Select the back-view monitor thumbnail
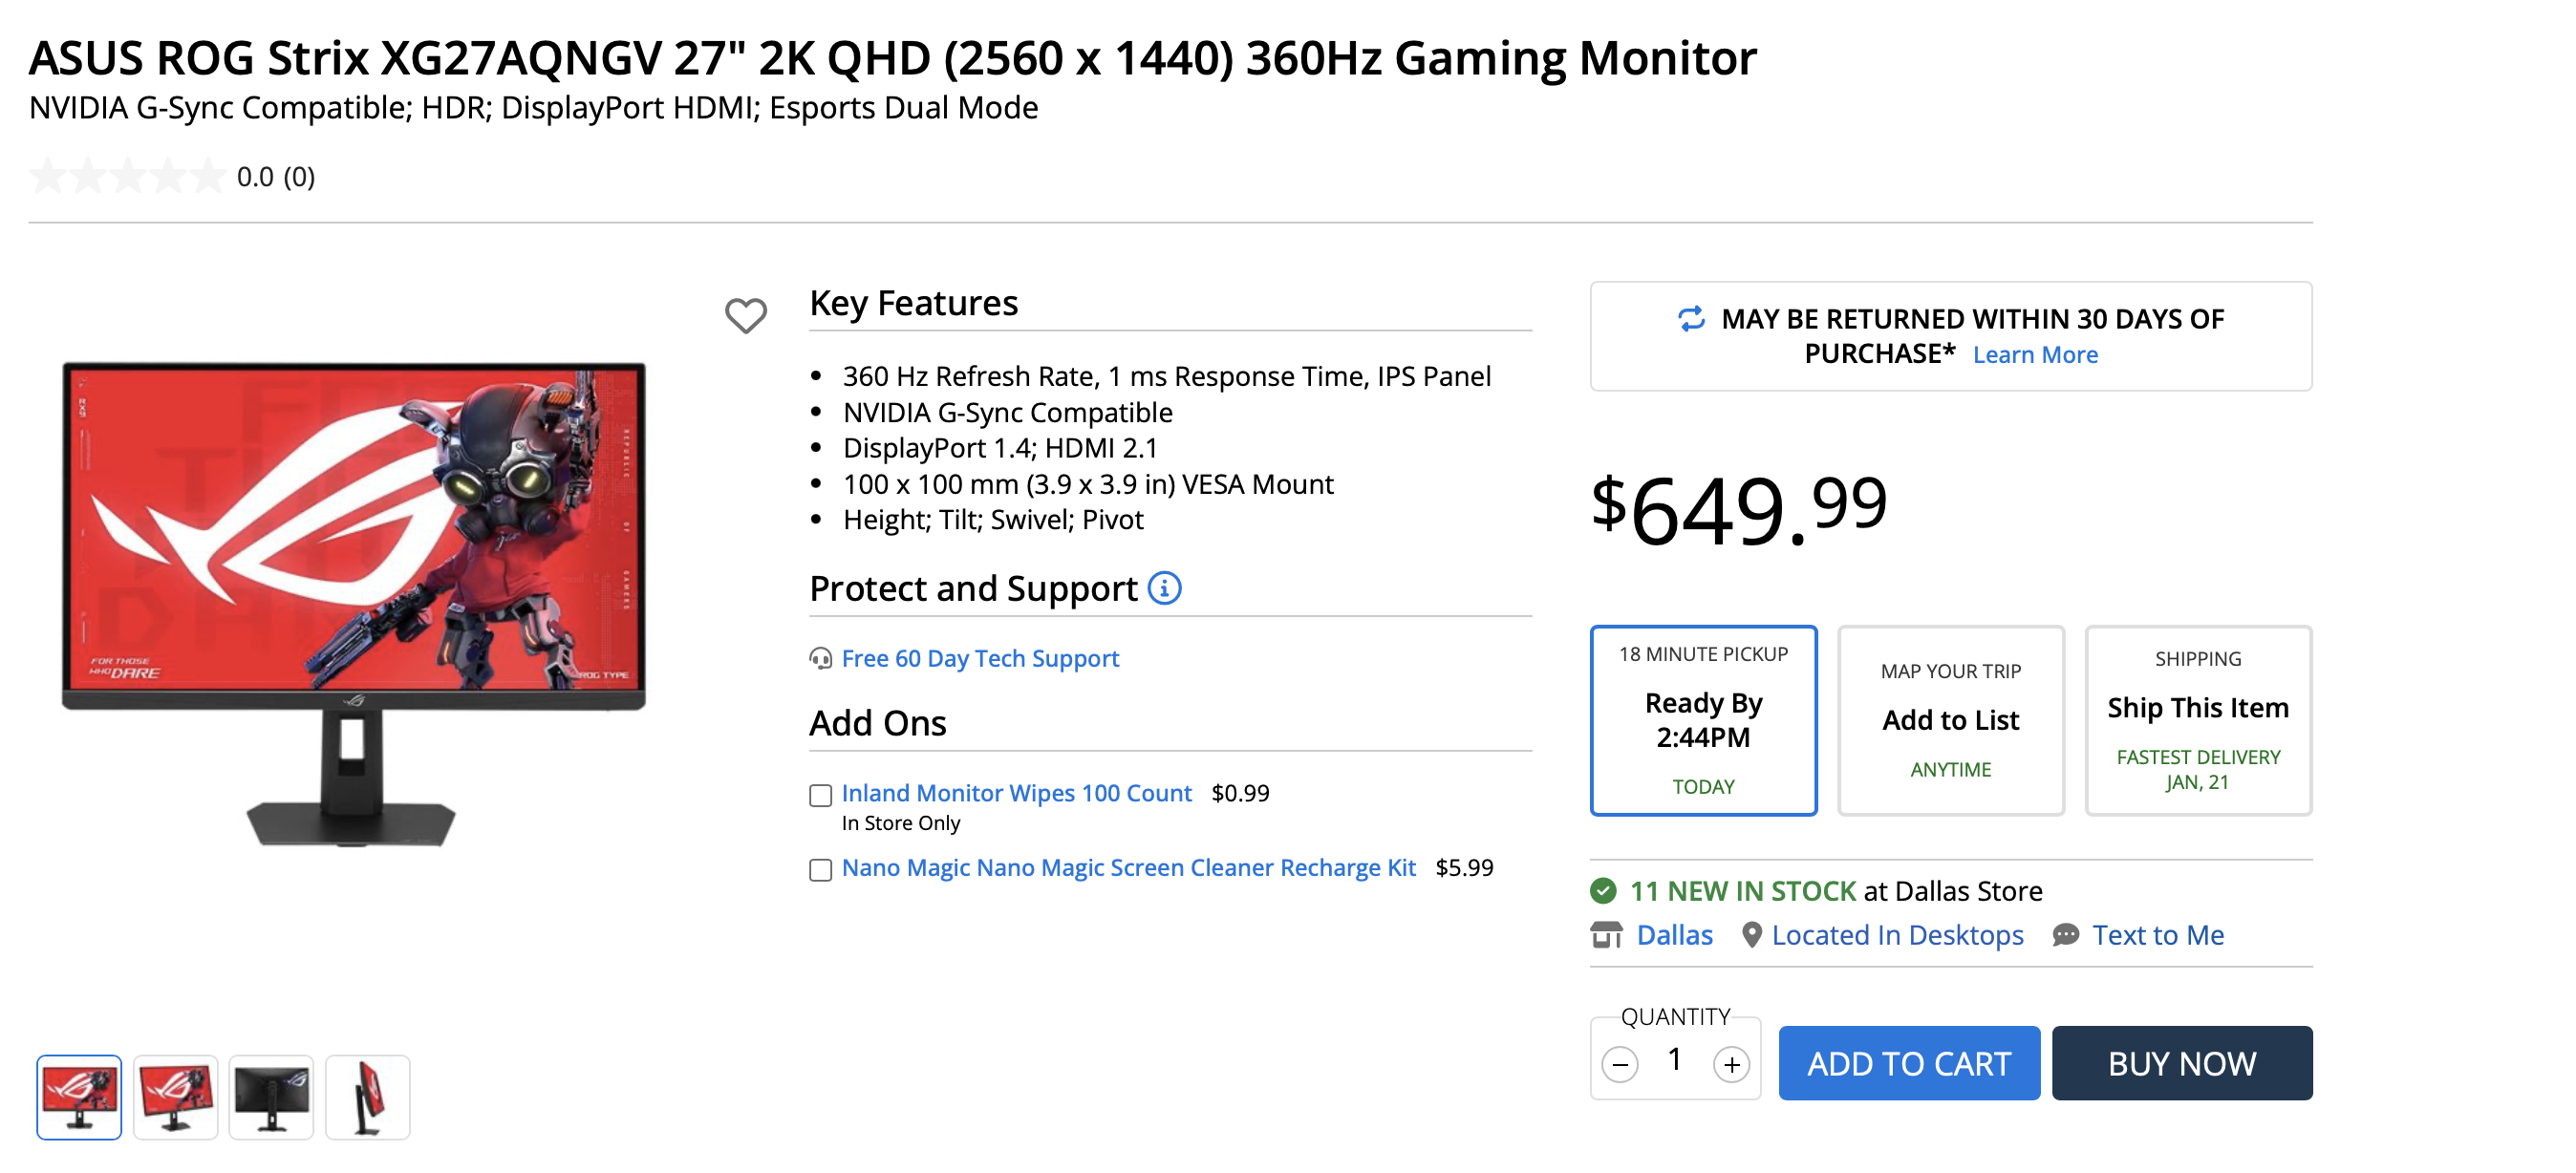 271,1097
